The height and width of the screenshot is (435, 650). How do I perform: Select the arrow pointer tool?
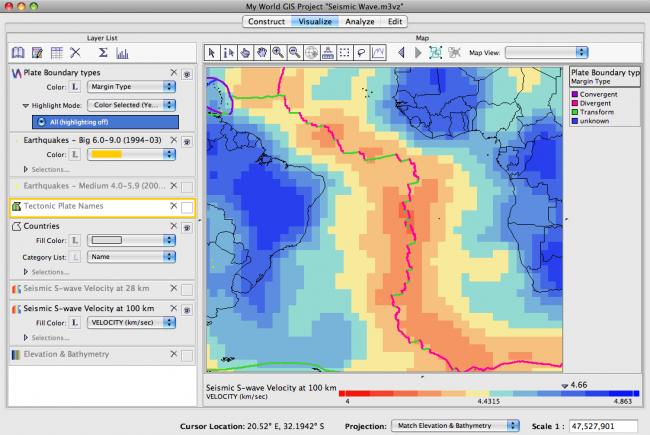click(x=213, y=52)
